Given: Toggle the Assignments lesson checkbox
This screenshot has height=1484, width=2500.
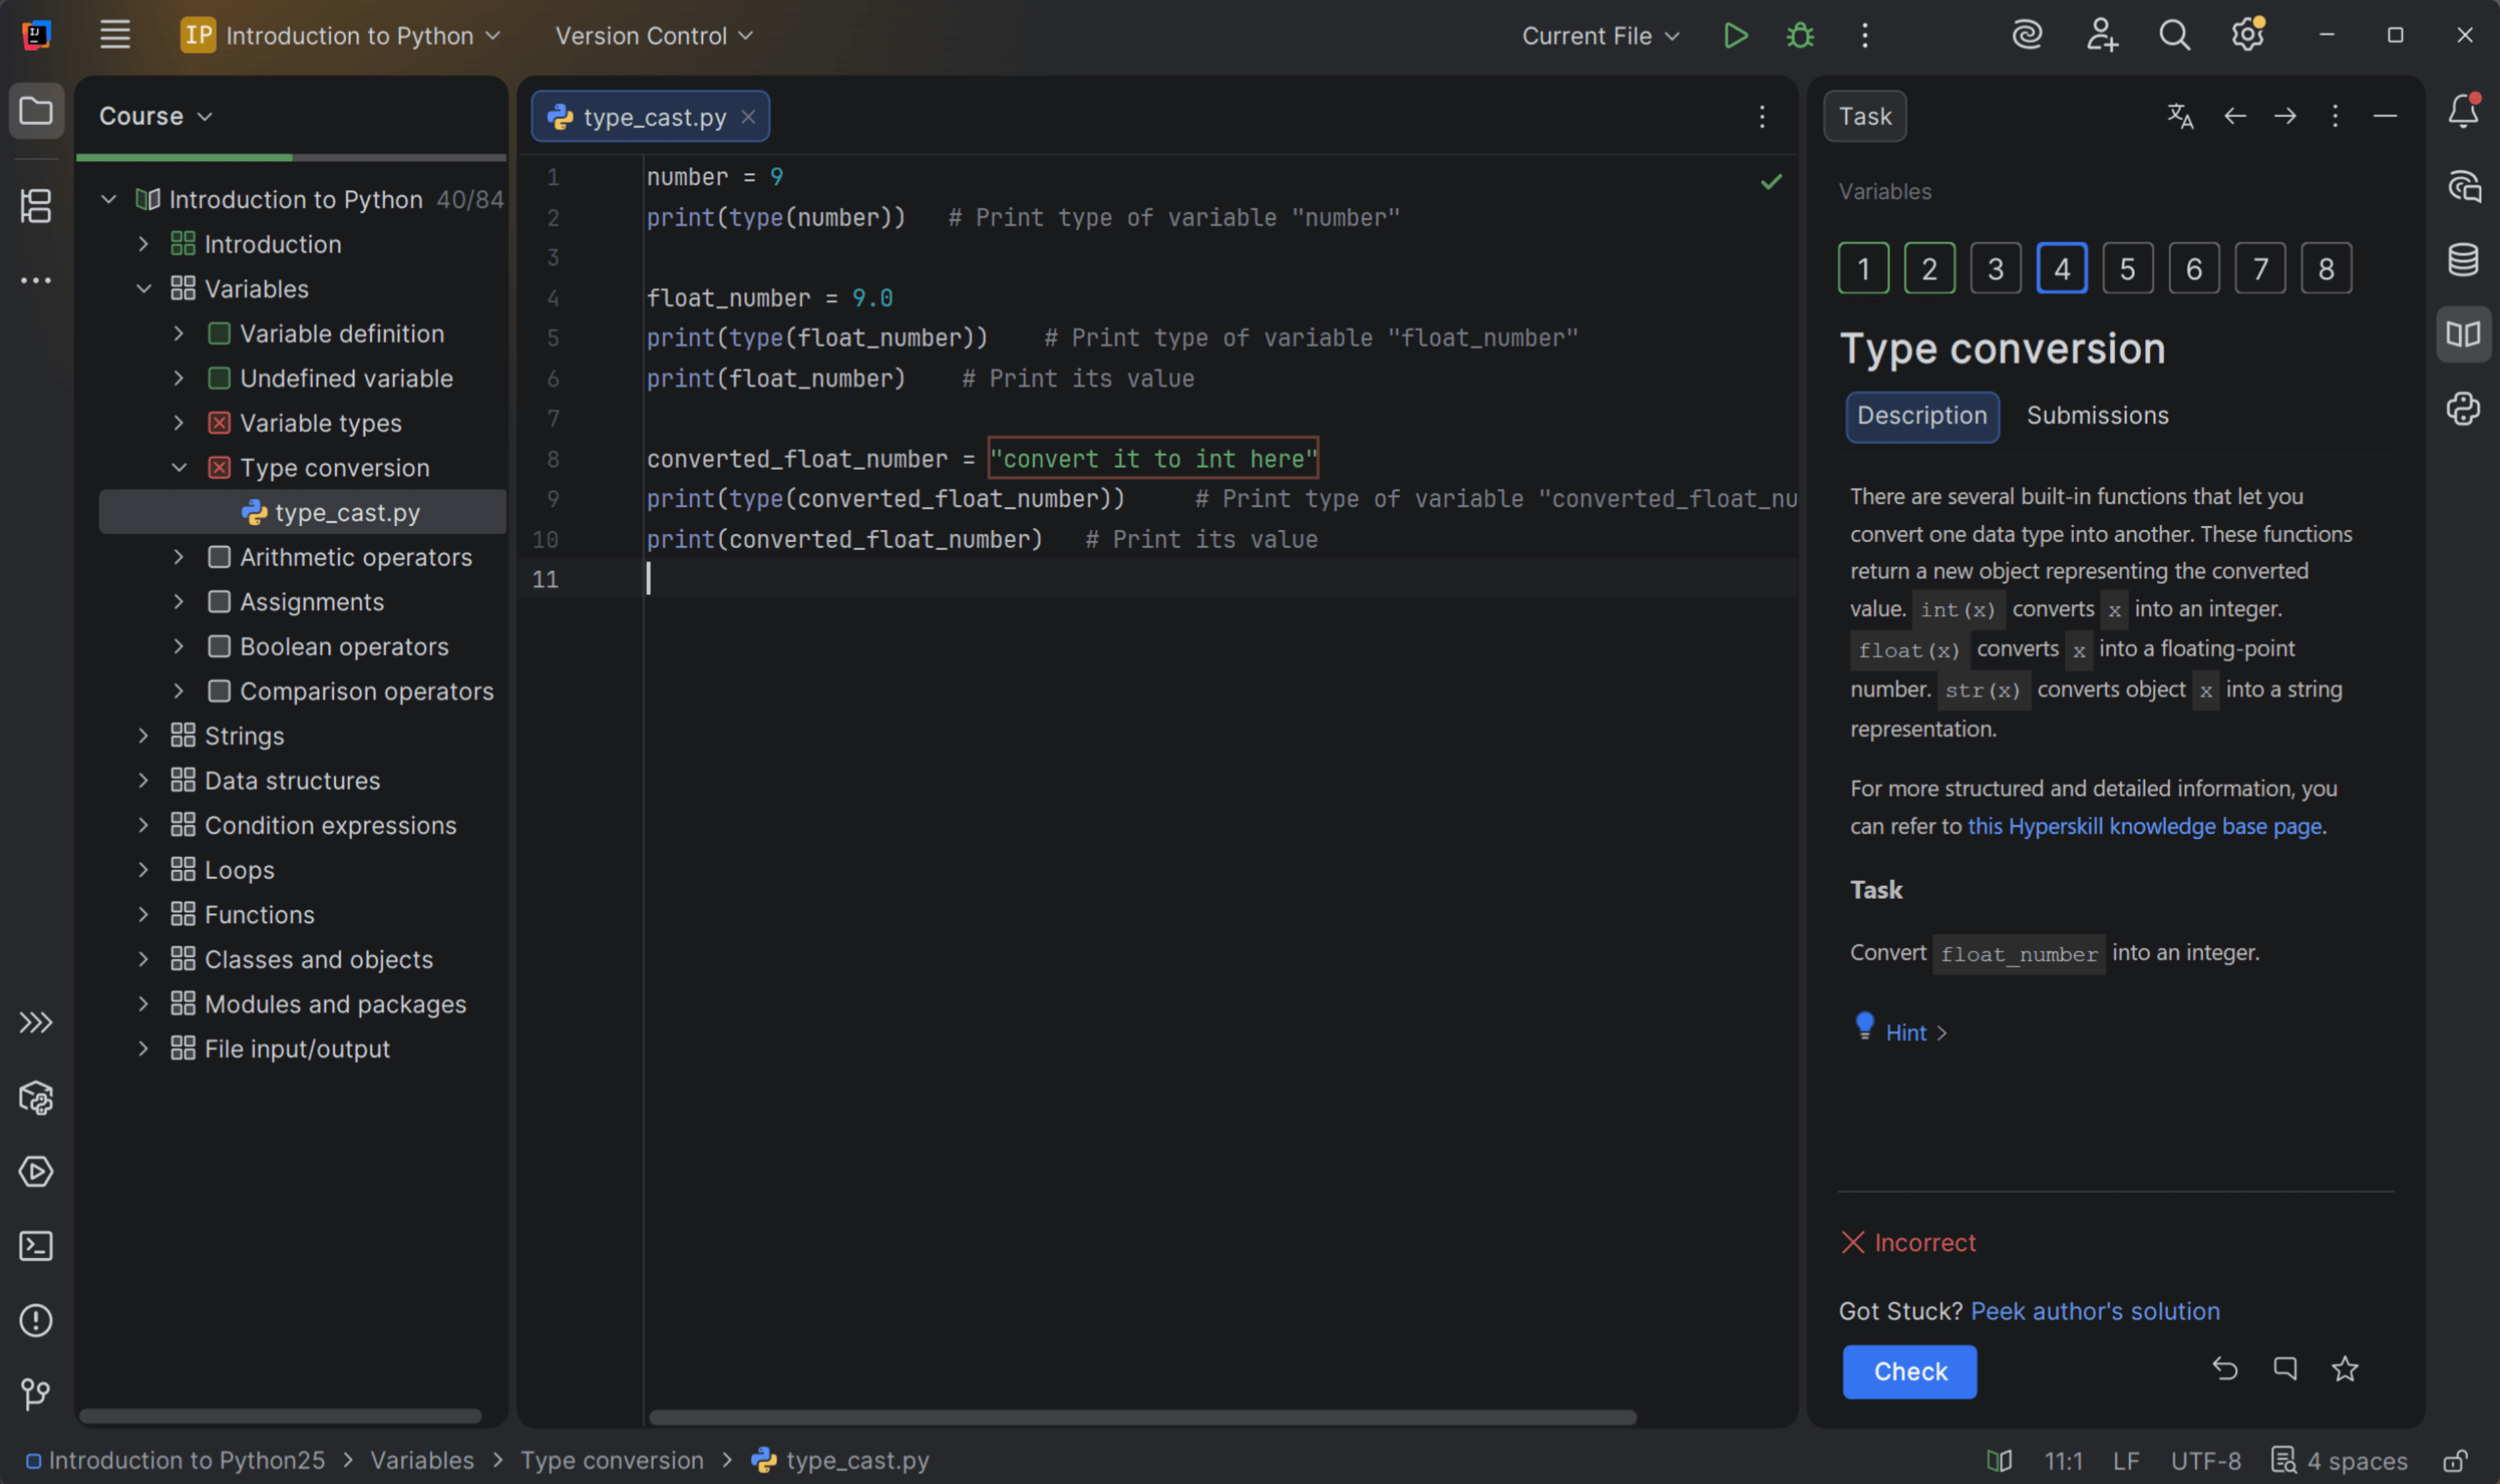Looking at the screenshot, I should point(219,601).
